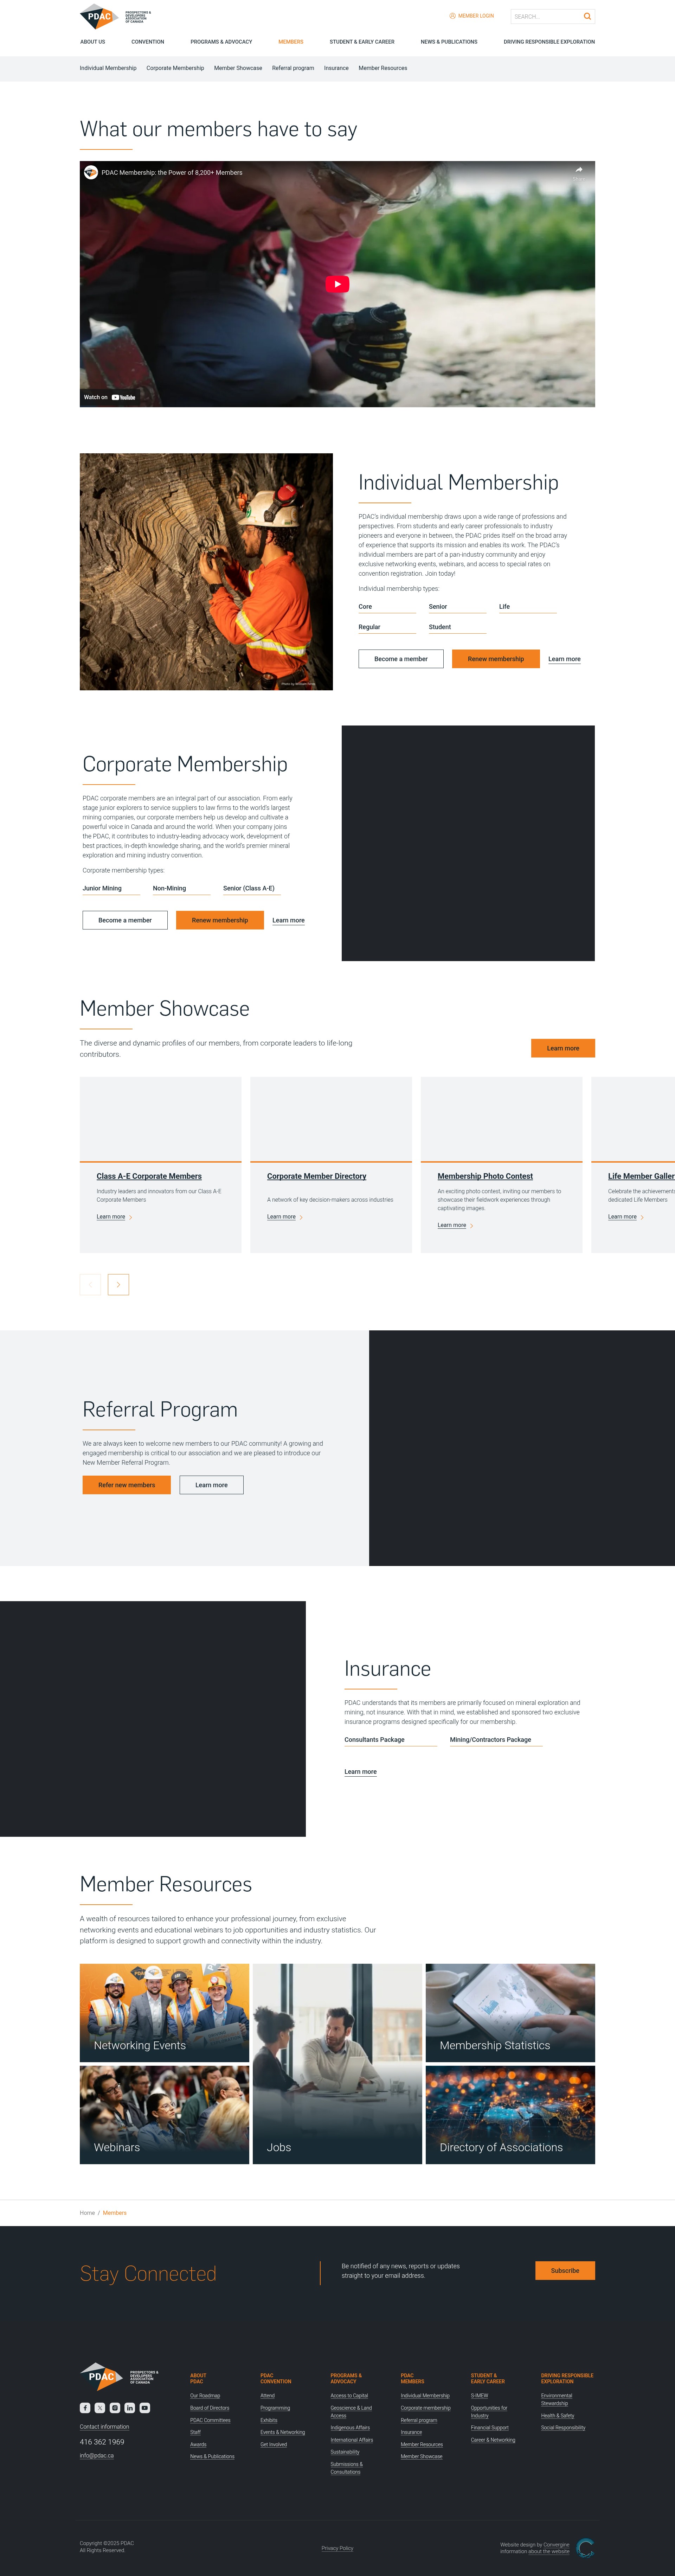675x2576 pixels.
Task: Open the Members menu
Action: coord(291,42)
